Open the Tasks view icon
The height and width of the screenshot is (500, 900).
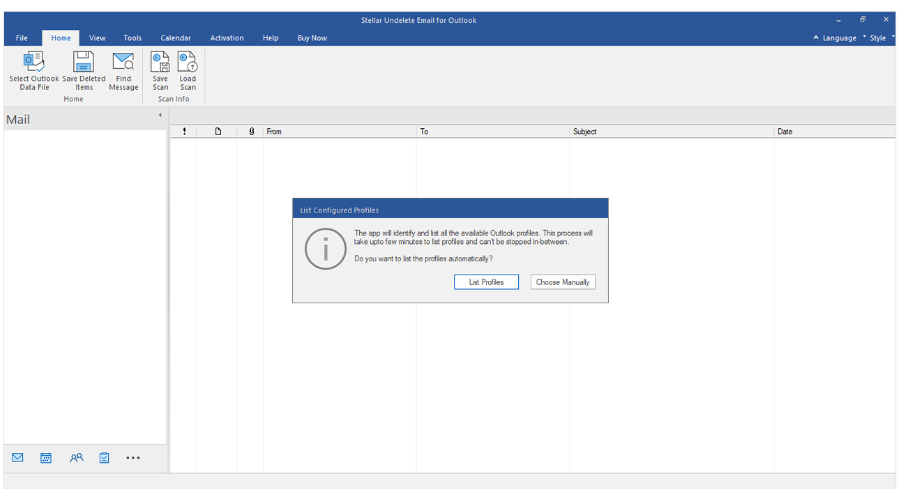click(104, 458)
